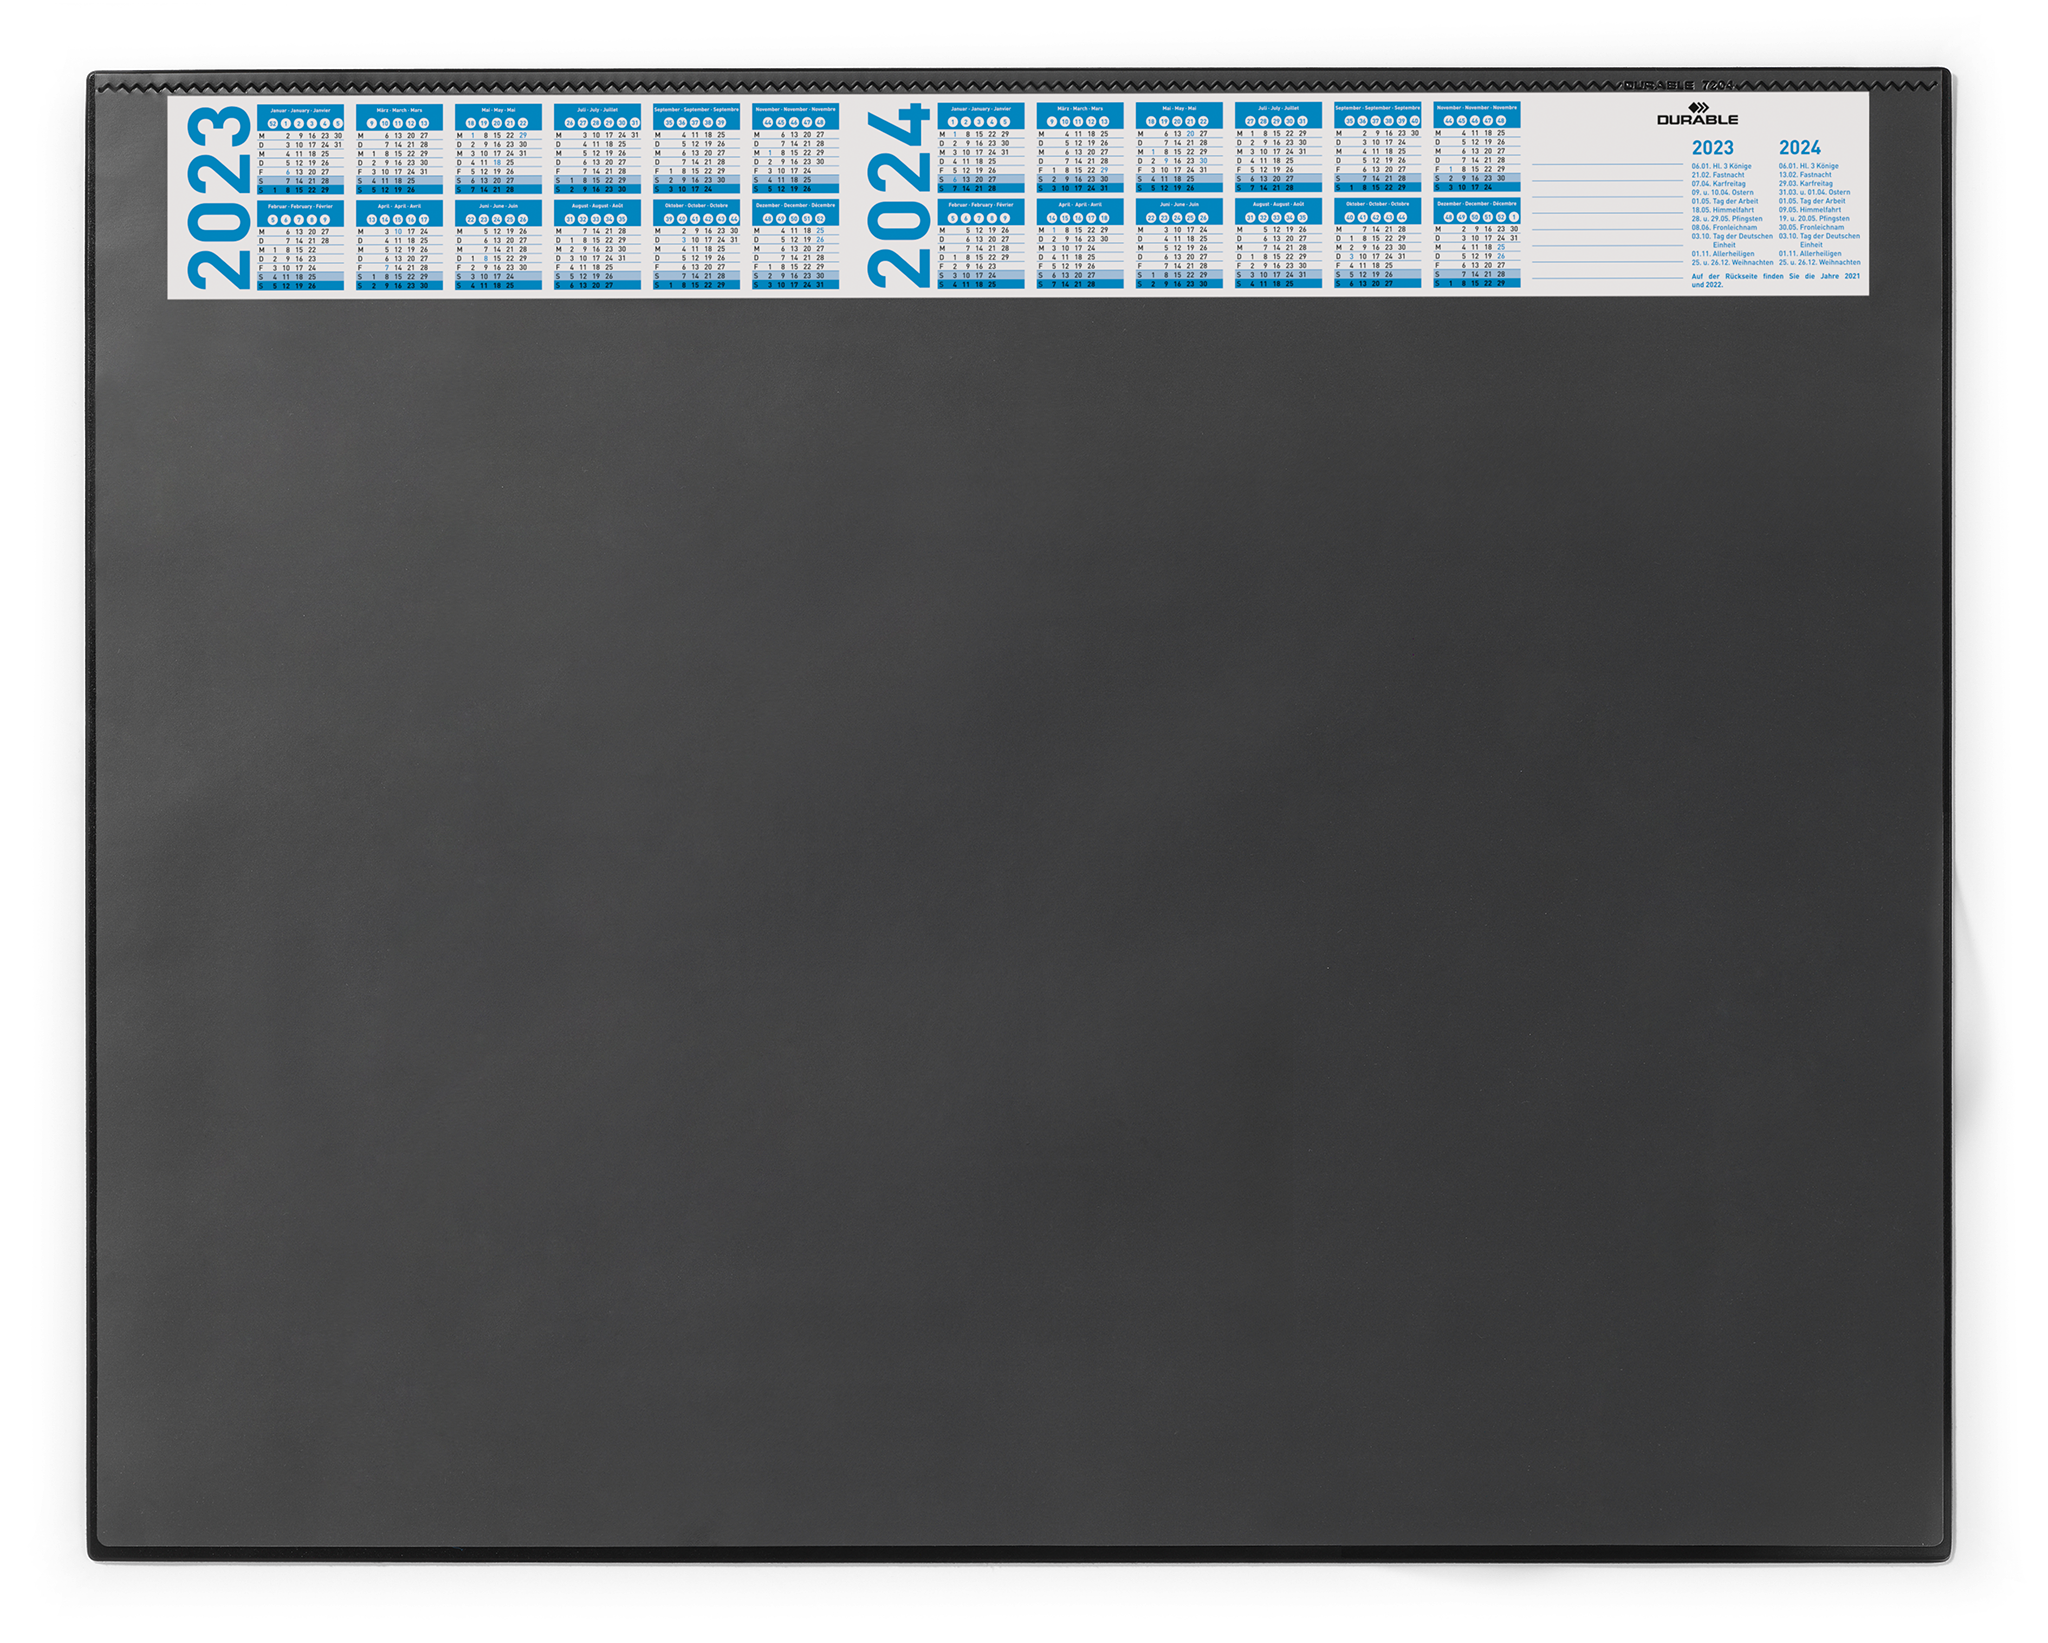
Task: Click the large vertical 2024 year label
Action: (899, 197)
